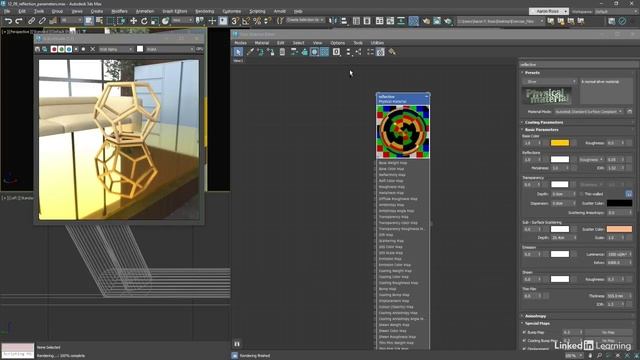Click the Emission Color Map slot label
The image size is (640, 360).
(394, 264)
